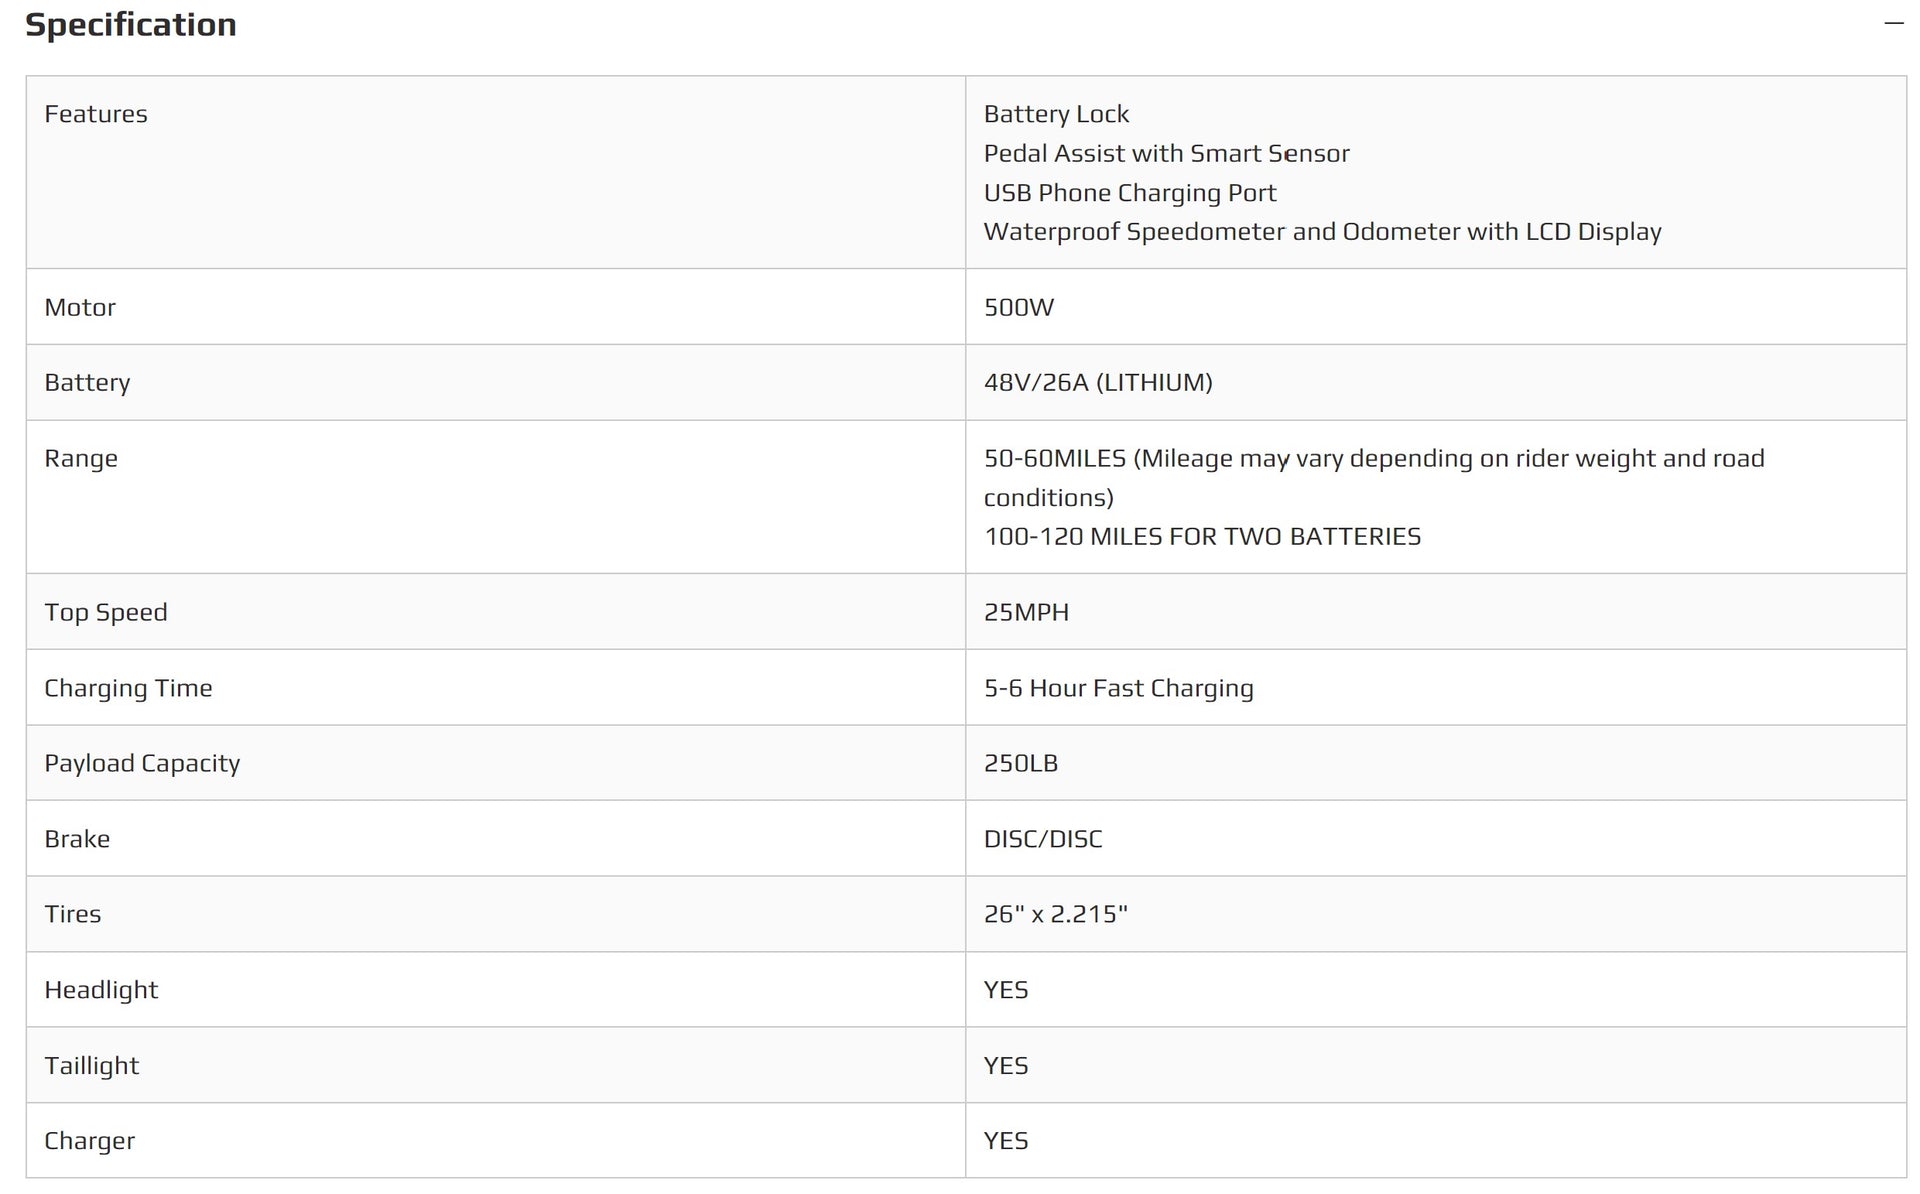Click the Range row label
The height and width of the screenshot is (1194, 1920).
(x=81, y=458)
